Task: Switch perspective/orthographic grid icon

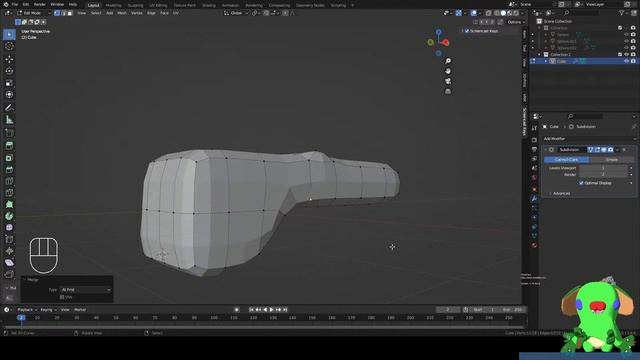Action: (x=448, y=91)
